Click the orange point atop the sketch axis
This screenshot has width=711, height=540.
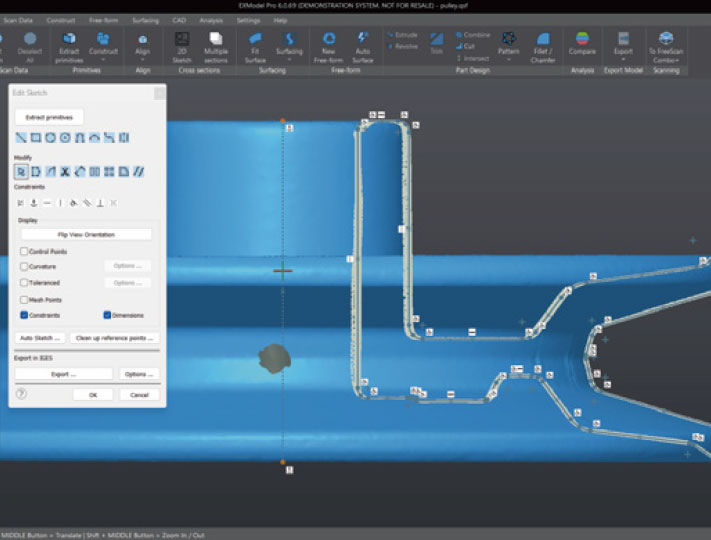point(283,121)
